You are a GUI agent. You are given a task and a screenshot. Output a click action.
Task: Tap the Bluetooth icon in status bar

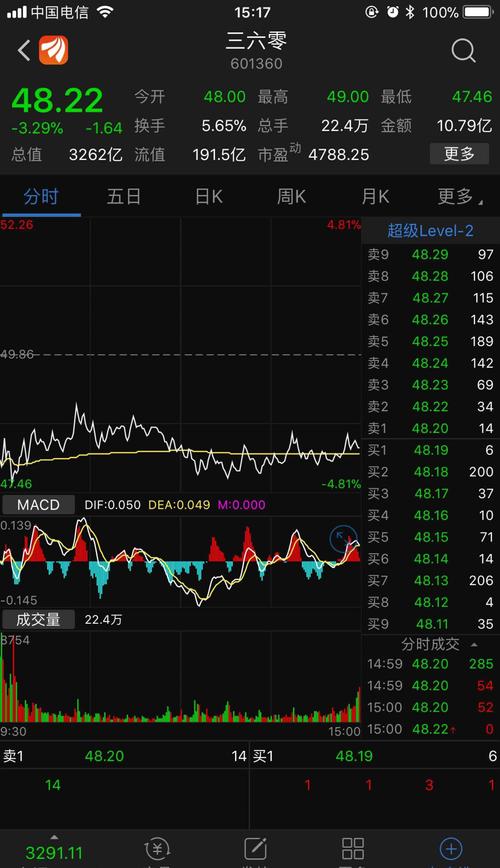[x=409, y=12]
